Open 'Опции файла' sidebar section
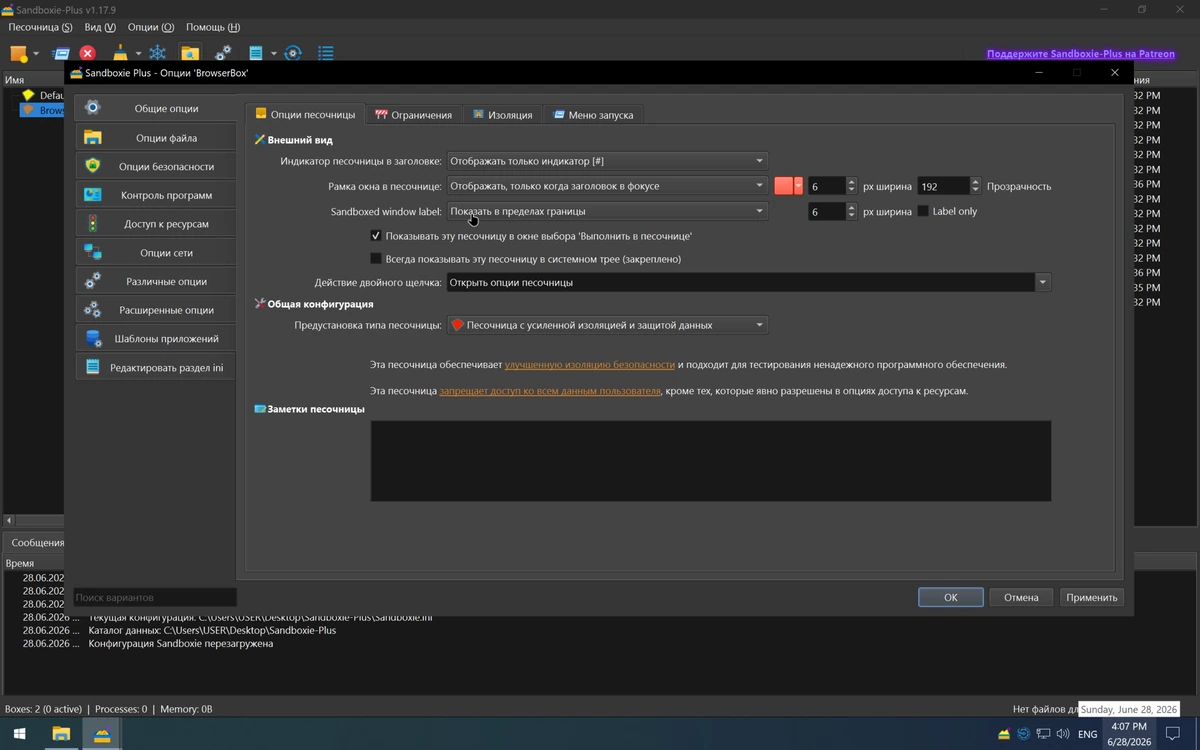This screenshot has width=1200, height=750. [155, 138]
